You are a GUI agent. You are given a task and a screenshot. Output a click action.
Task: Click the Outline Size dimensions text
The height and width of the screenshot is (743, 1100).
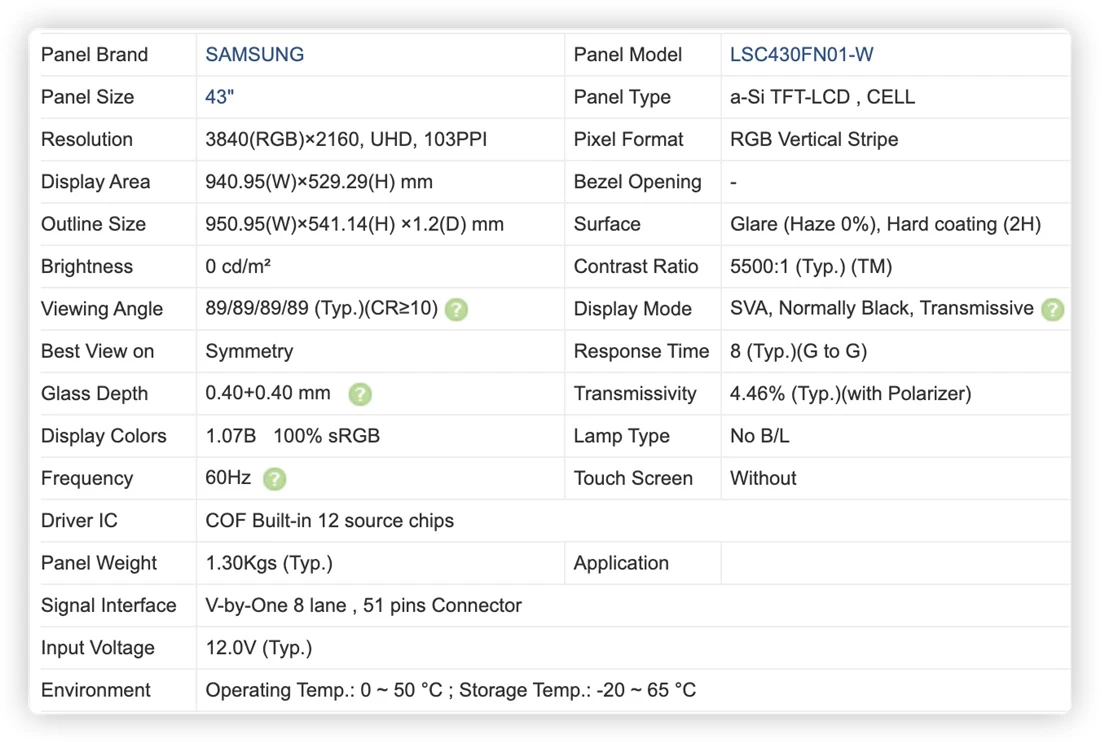click(x=354, y=225)
